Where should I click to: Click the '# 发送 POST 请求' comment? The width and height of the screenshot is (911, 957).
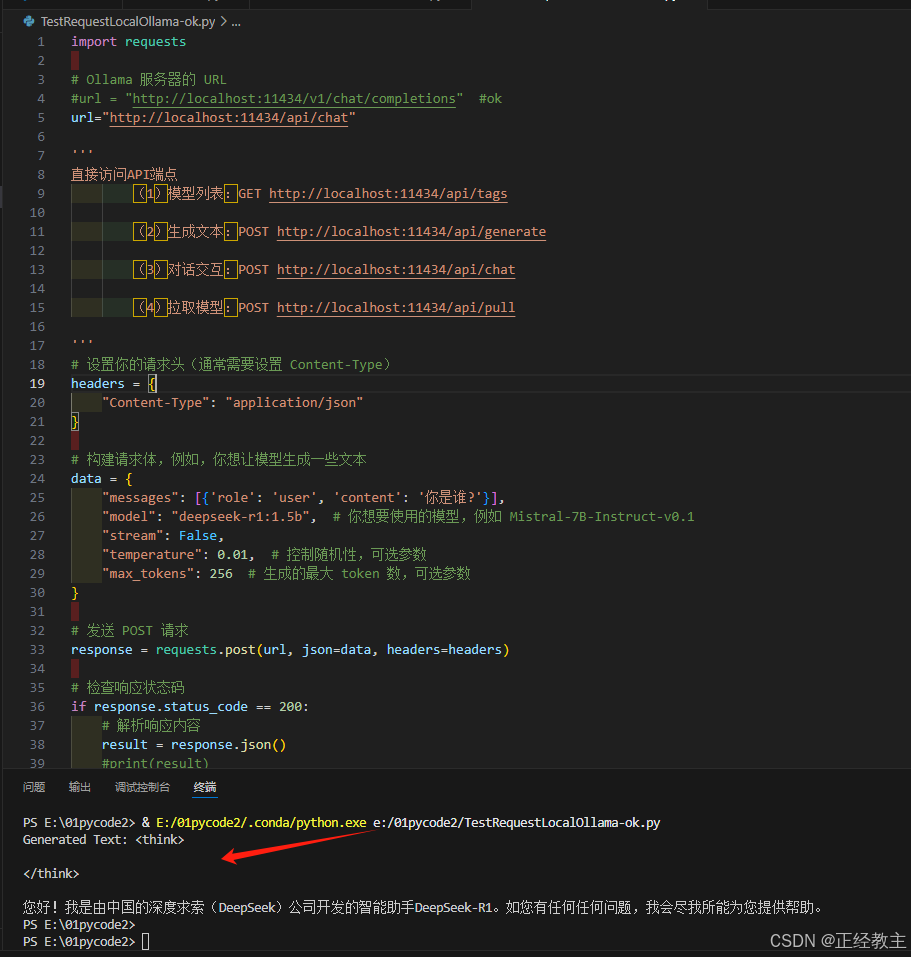coord(129,630)
